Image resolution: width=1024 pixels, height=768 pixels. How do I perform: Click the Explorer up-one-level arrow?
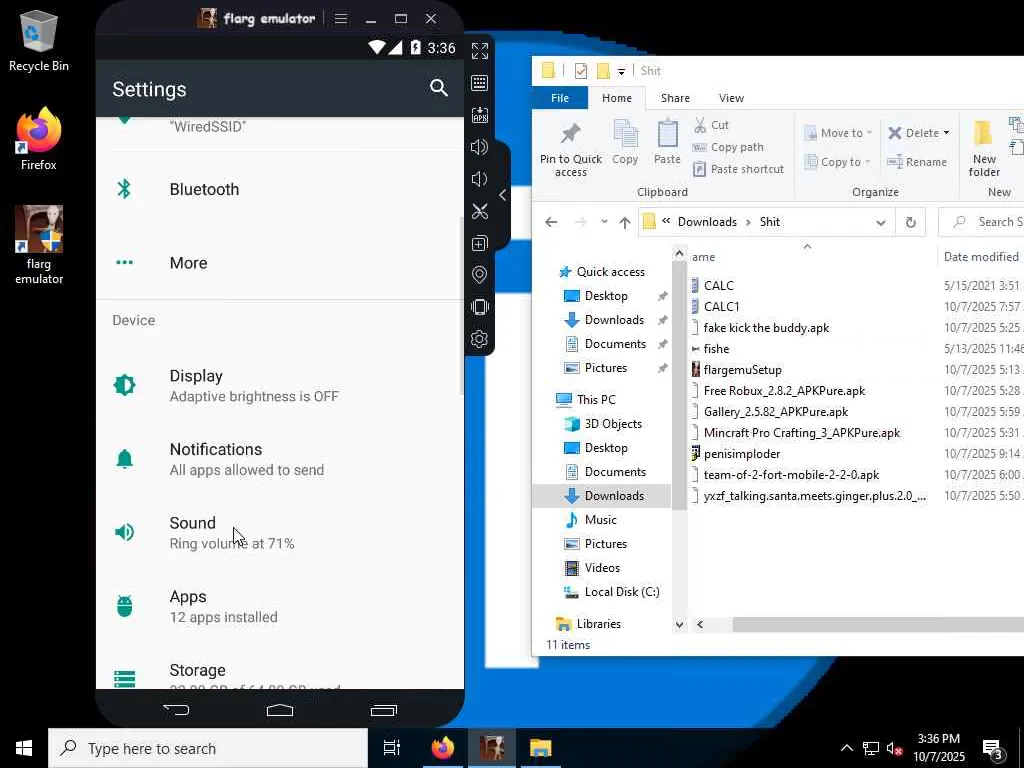(x=624, y=222)
